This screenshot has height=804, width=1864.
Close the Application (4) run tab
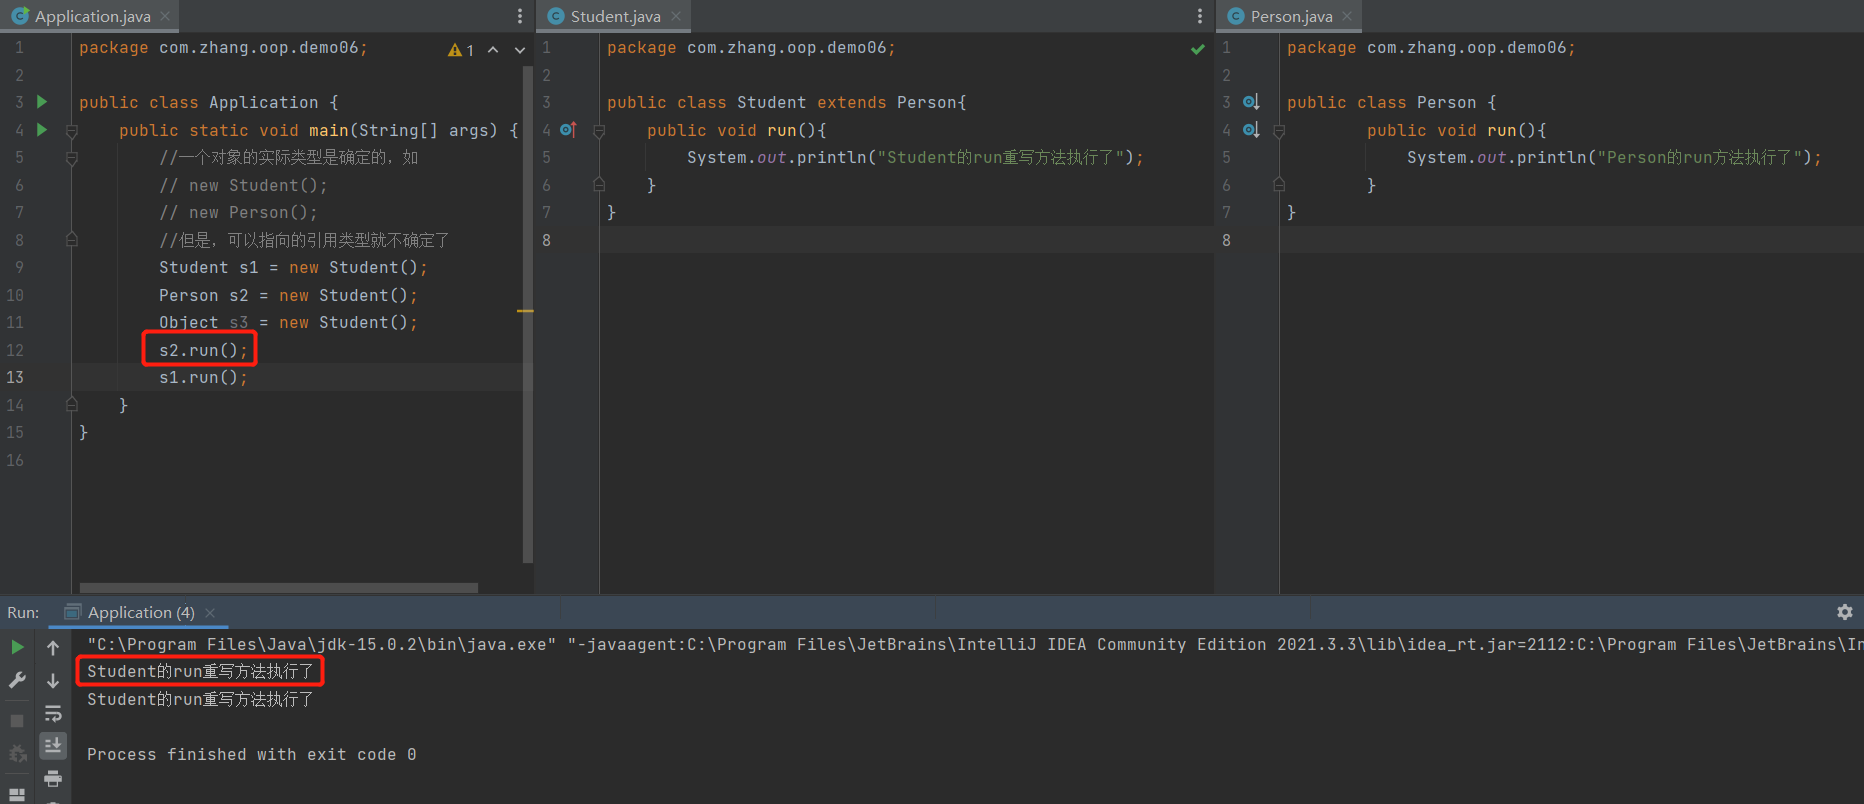click(x=210, y=612)
